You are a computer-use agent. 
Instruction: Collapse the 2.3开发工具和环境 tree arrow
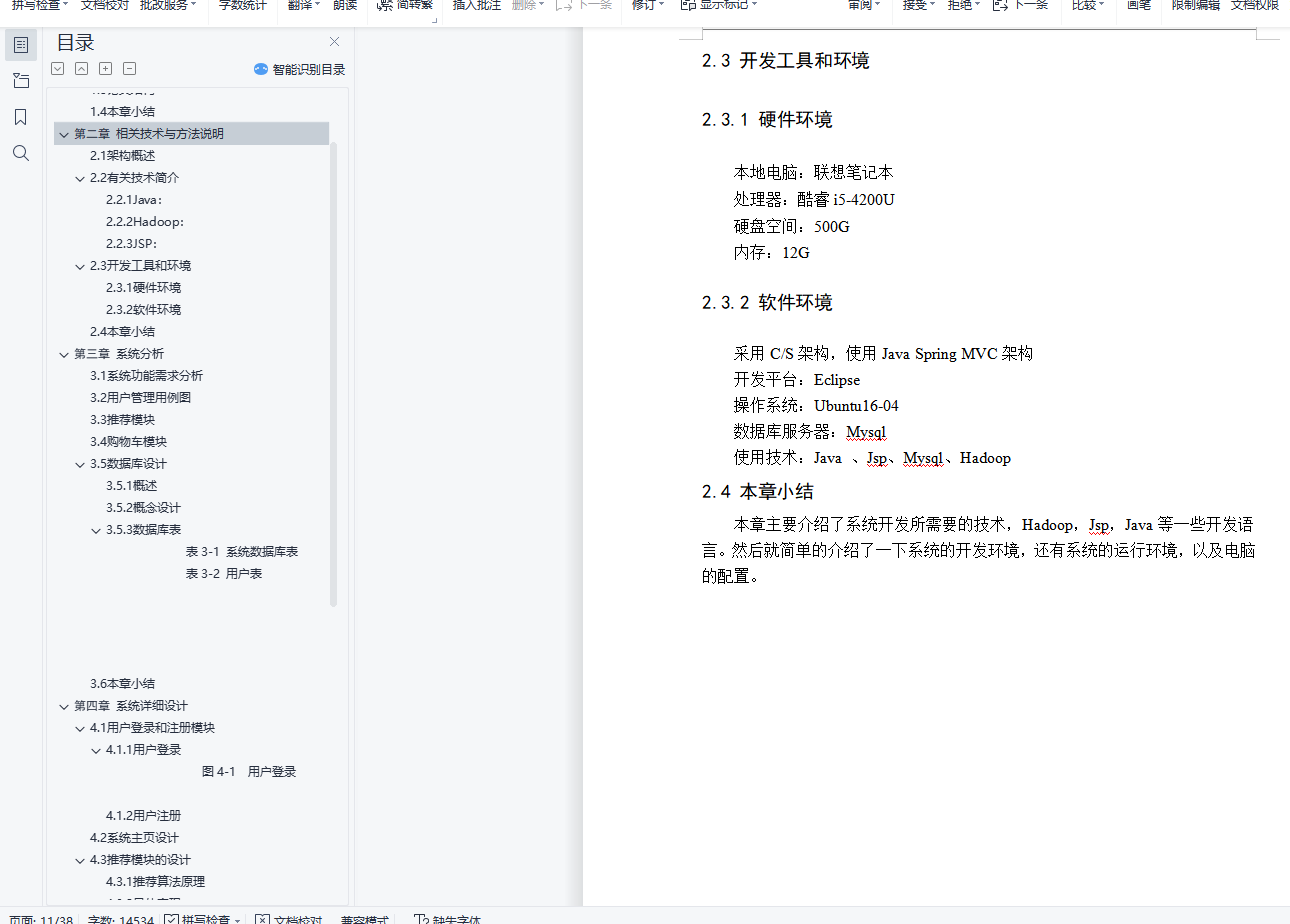[80, 266]
